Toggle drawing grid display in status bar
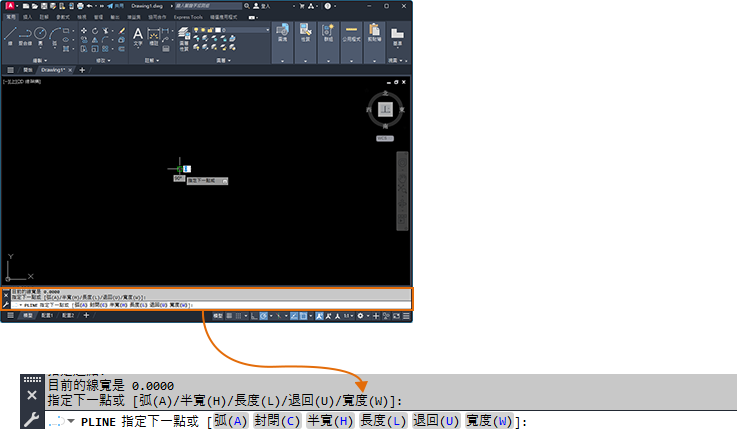Screen dimensions: 737x429 click(229, 316)
